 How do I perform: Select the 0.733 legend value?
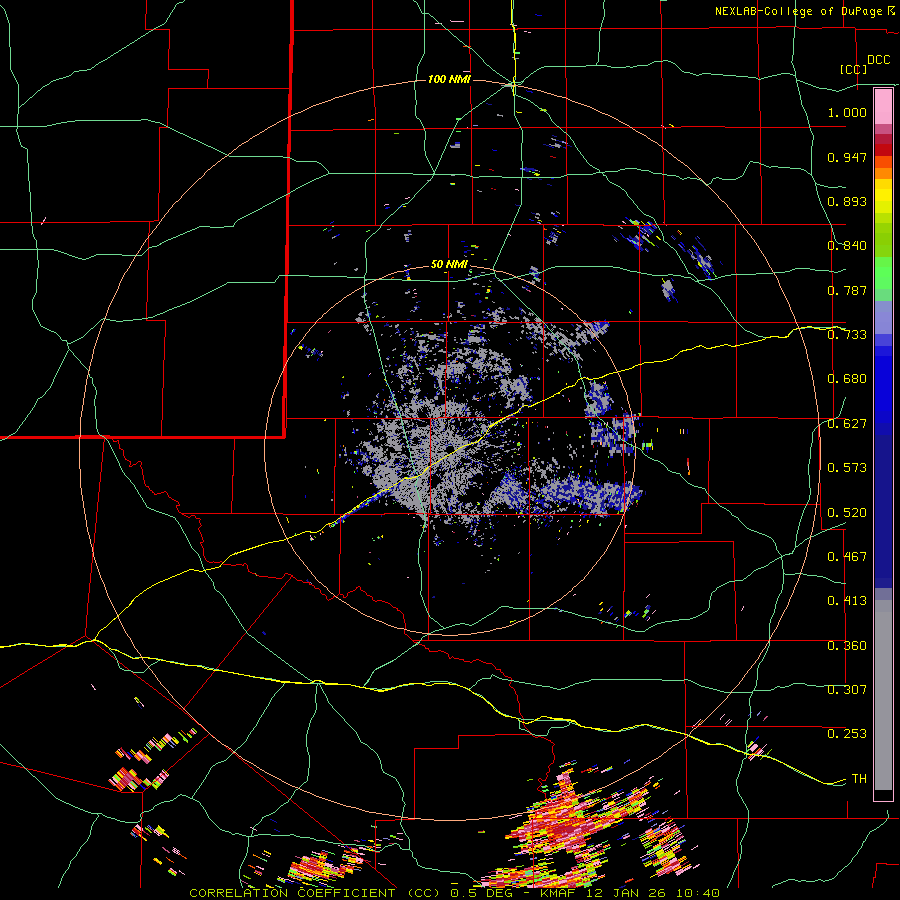(x=847, y=335)
